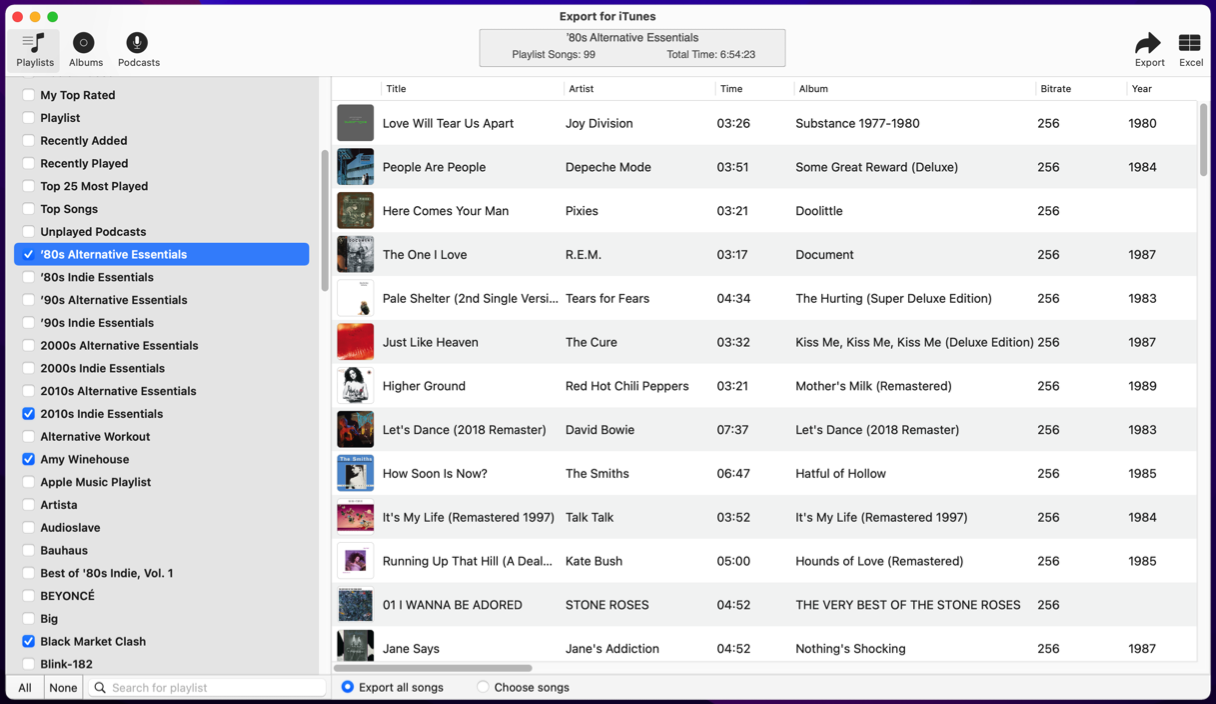Screen dimensions: 1216x704
Task: Check the BEYONCÉ playlist
Action: [28, 596]
